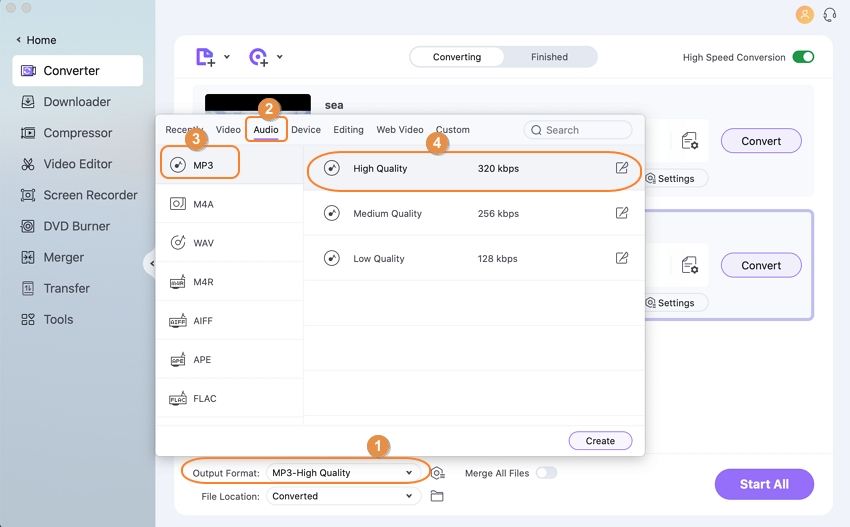
Task: Click the first file's Convert button
Action: 761,141
